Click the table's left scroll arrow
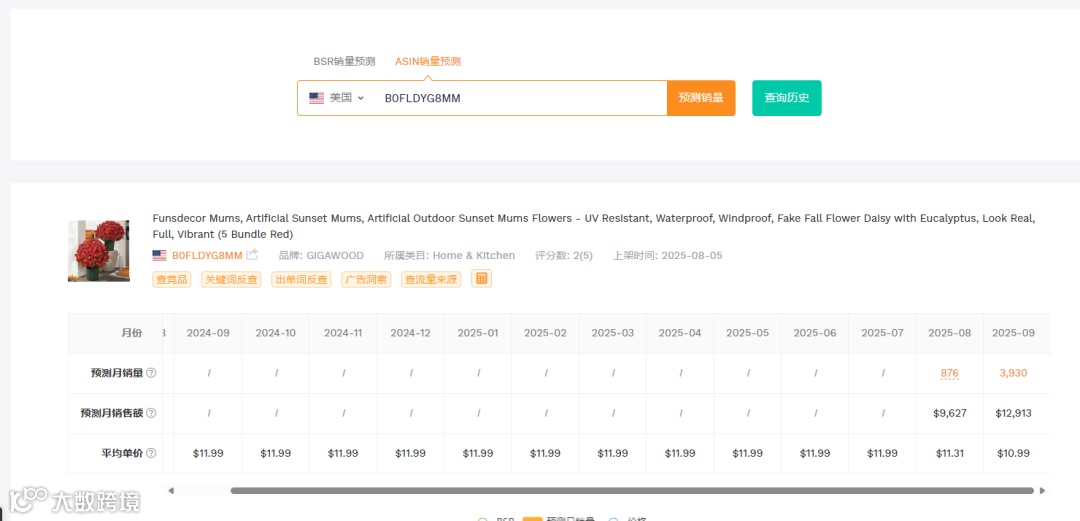This screenshot has height=521, width=1080. click(x=171, y=491)
